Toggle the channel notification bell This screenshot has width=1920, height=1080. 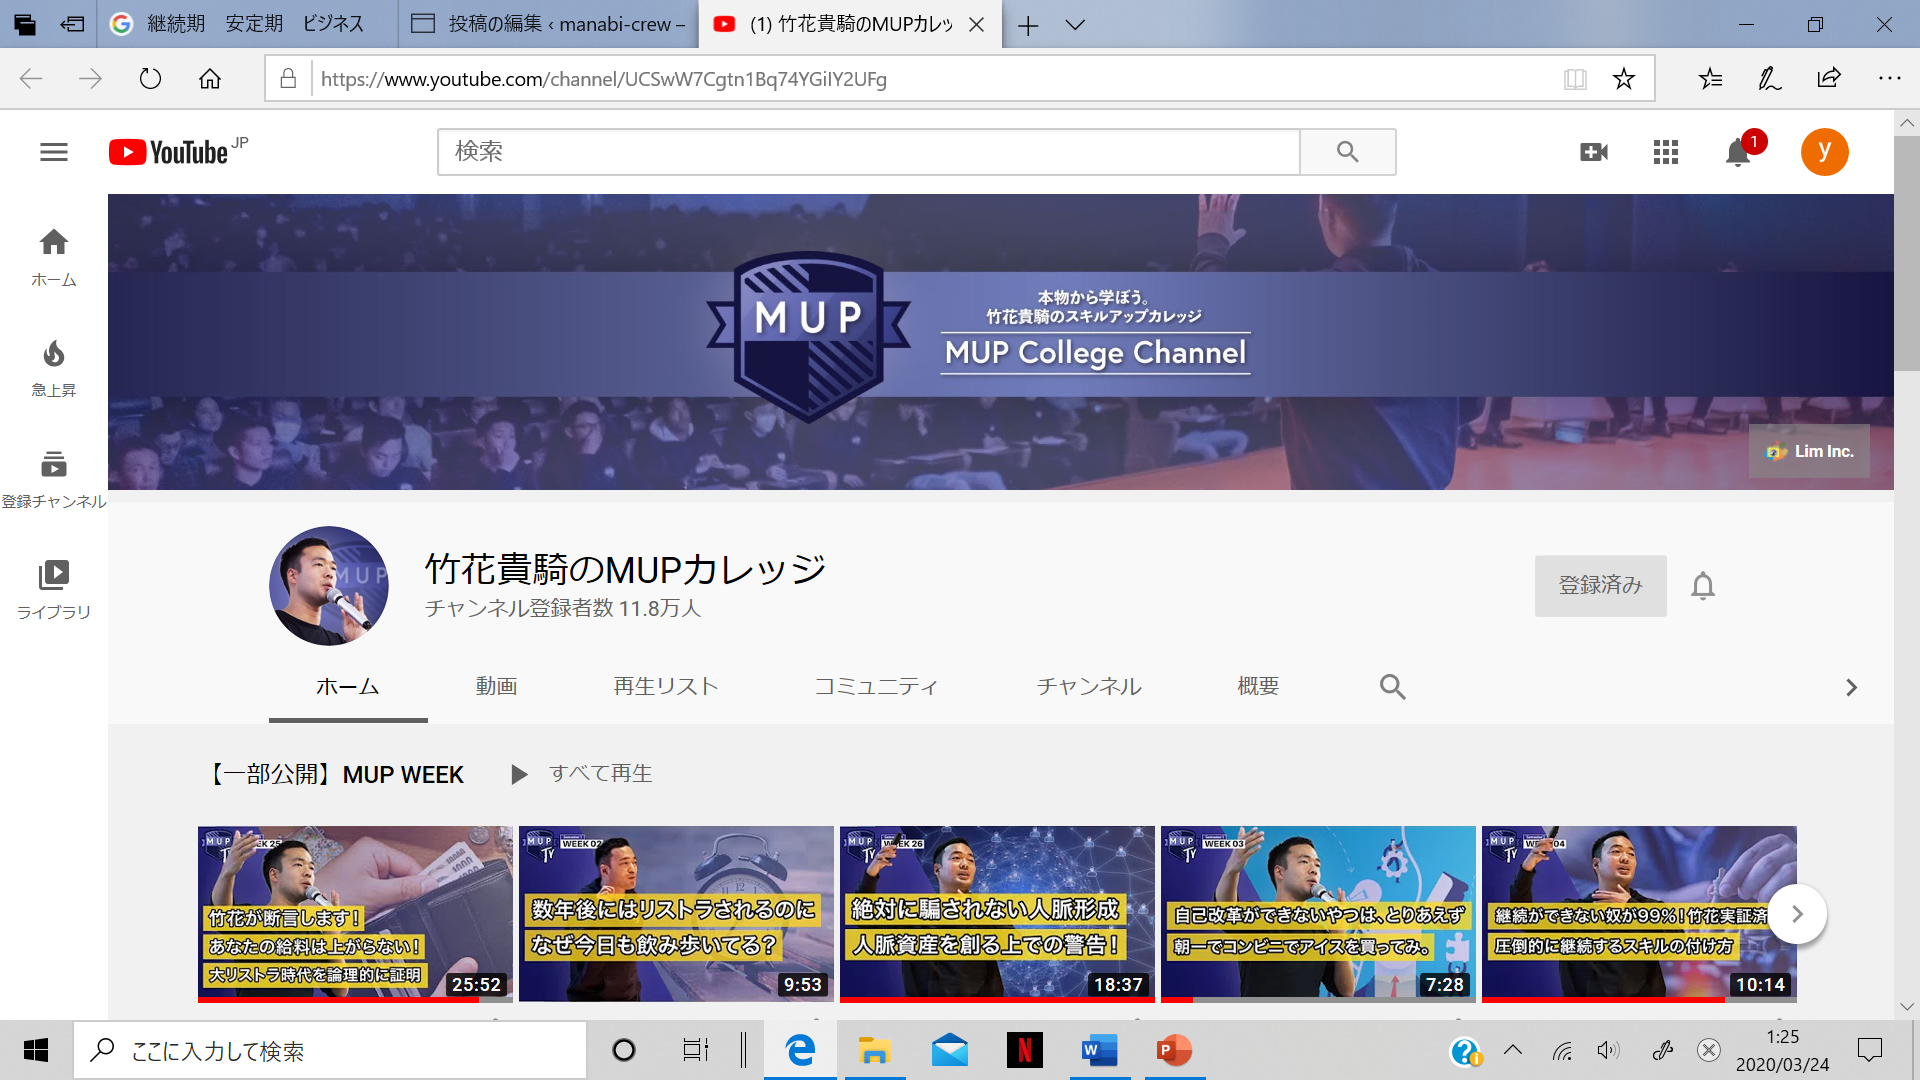[1703, 586]
